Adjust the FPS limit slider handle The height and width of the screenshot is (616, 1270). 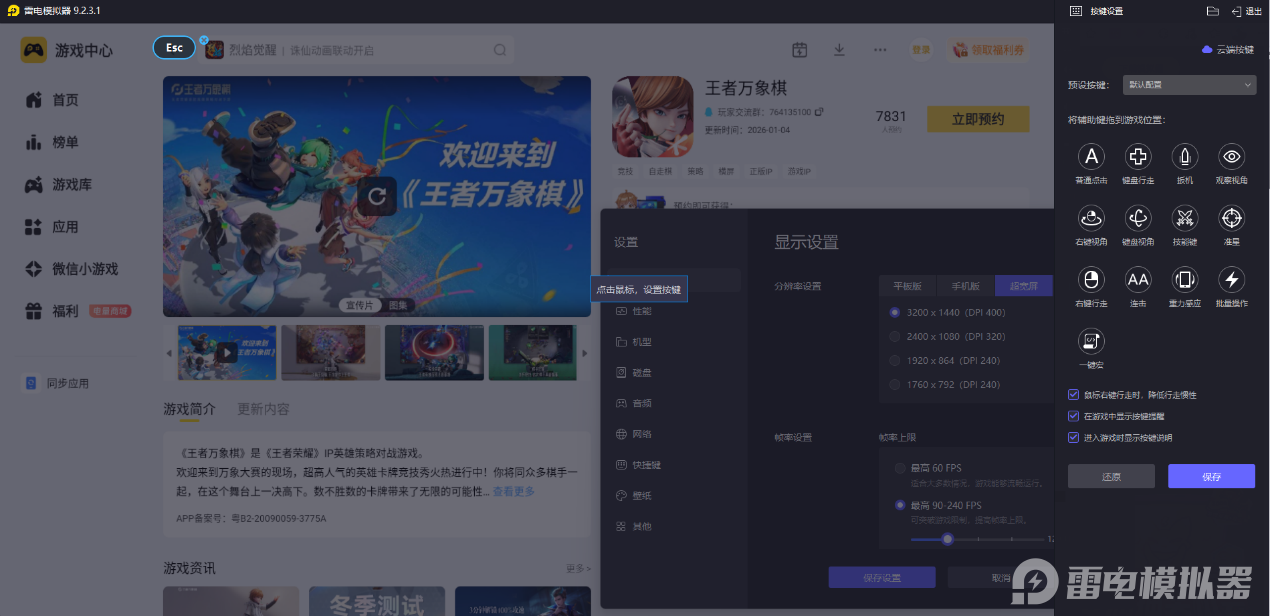tap(947, 539)
